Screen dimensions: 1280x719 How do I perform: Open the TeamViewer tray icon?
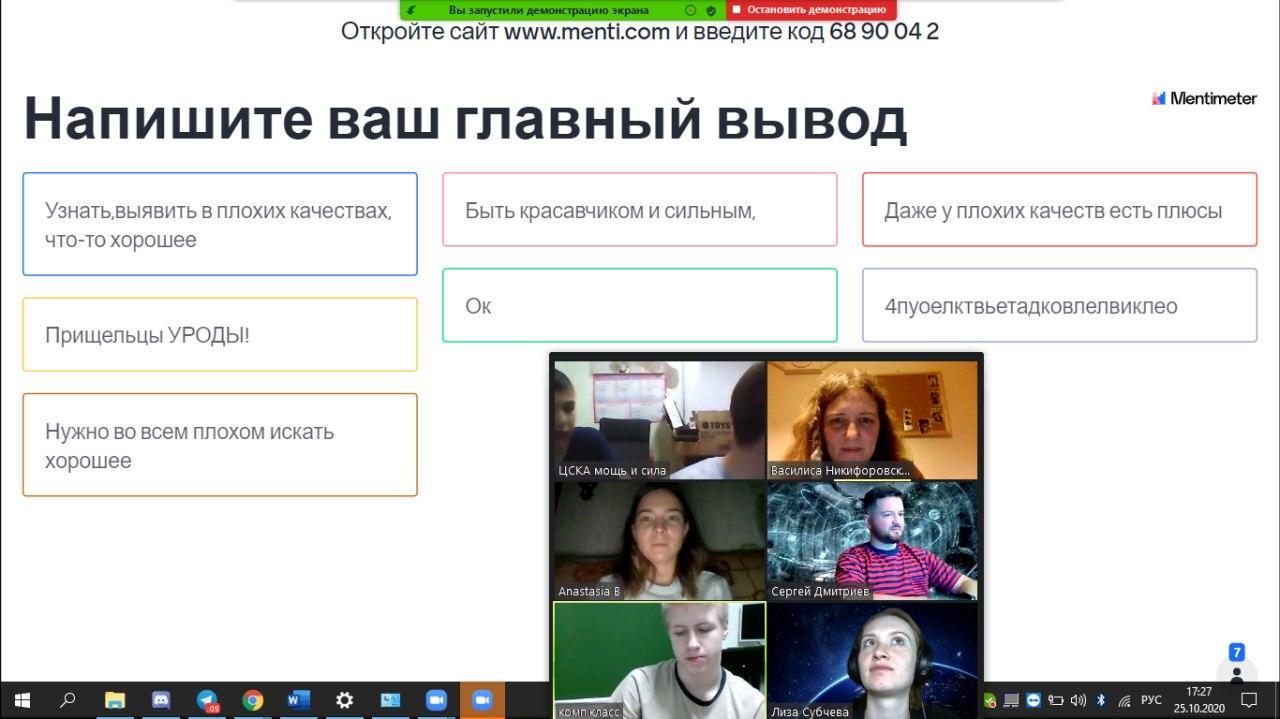tap(1034, 700)
